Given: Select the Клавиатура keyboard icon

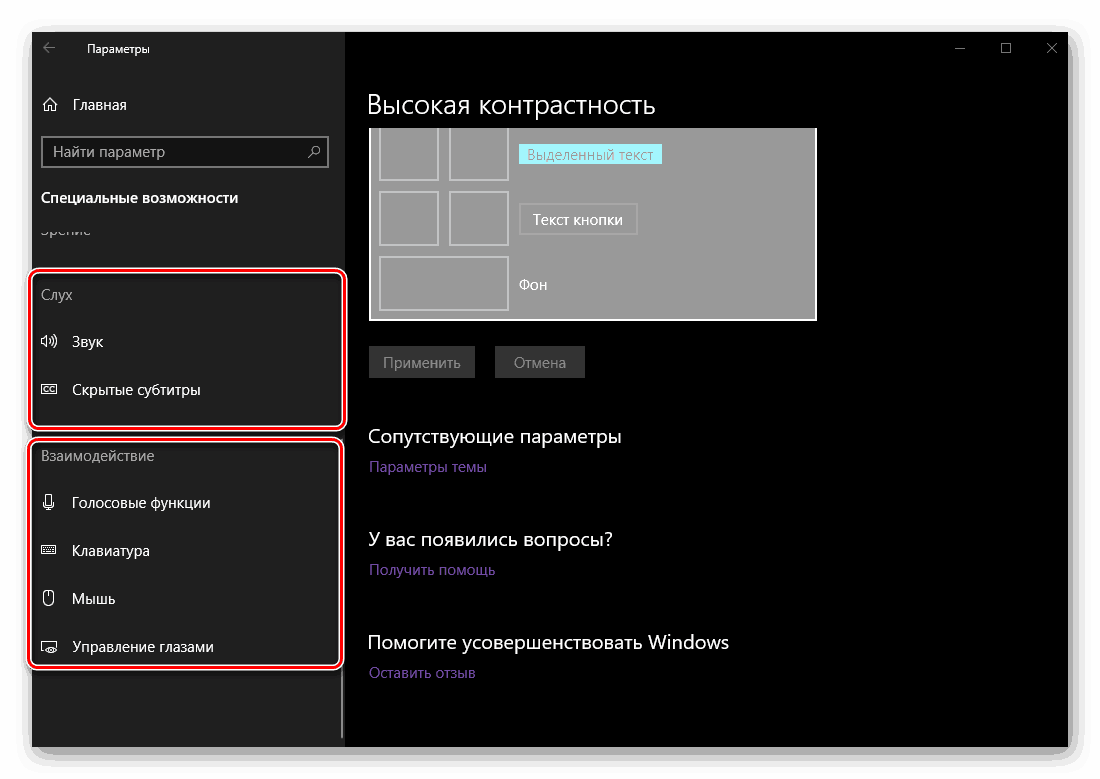Looking at the screenshot, I should pyautogui.click(x=49, y=550).
